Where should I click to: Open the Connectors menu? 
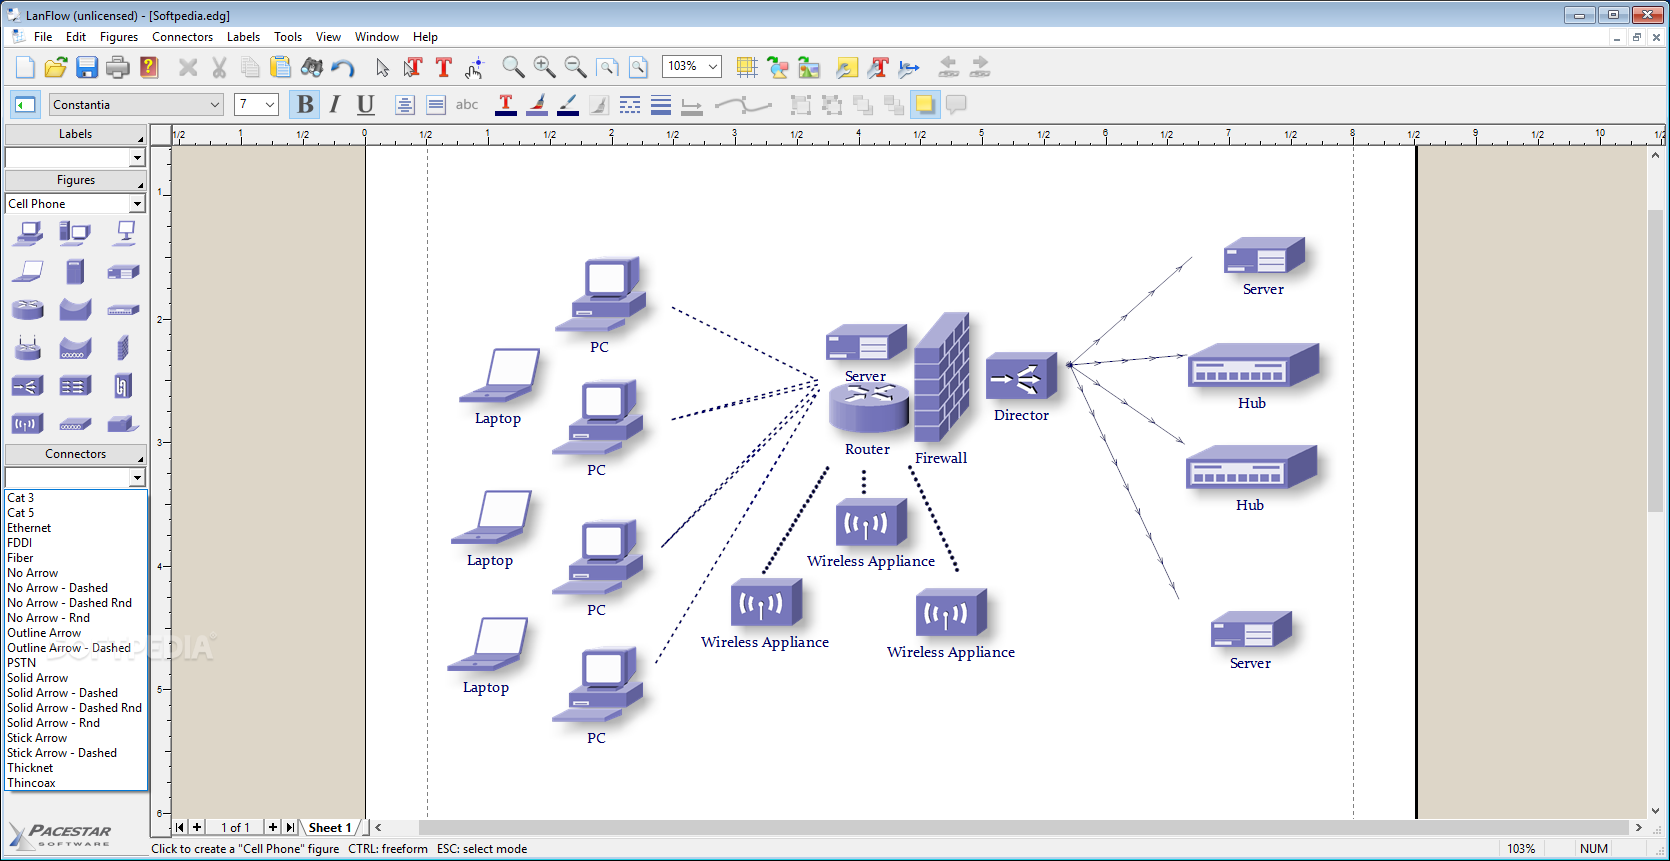[182, 37]
